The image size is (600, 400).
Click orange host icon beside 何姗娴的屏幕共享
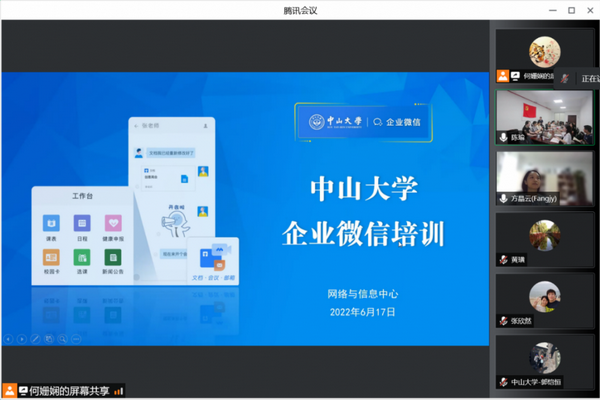8,390
